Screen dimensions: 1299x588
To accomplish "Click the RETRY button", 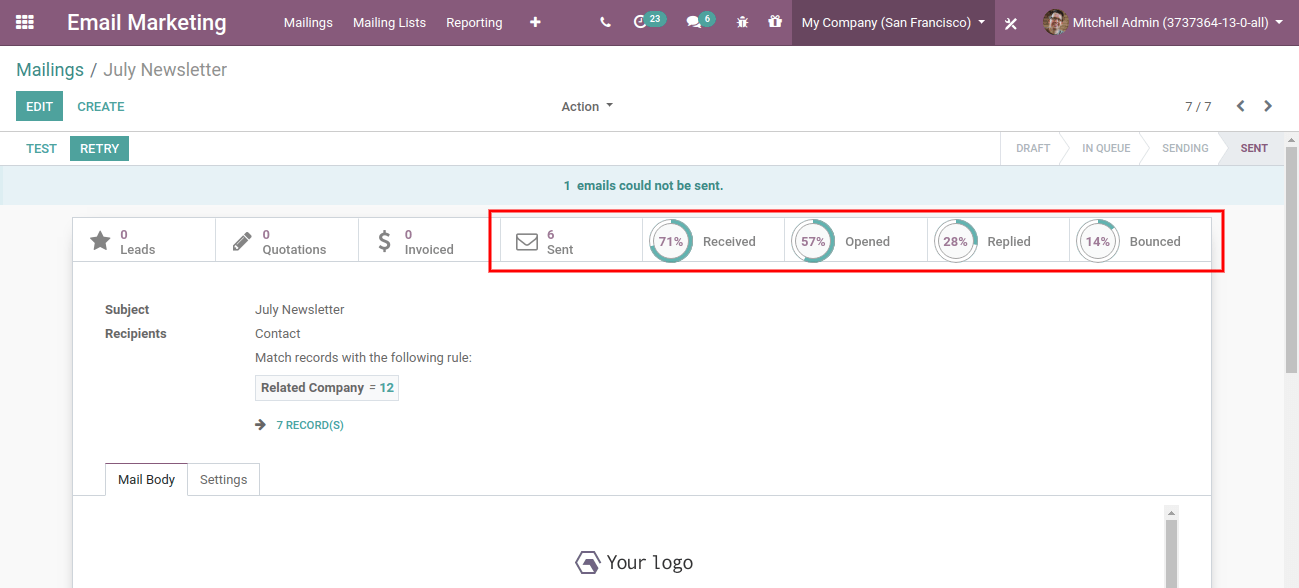I will (99, 148).
